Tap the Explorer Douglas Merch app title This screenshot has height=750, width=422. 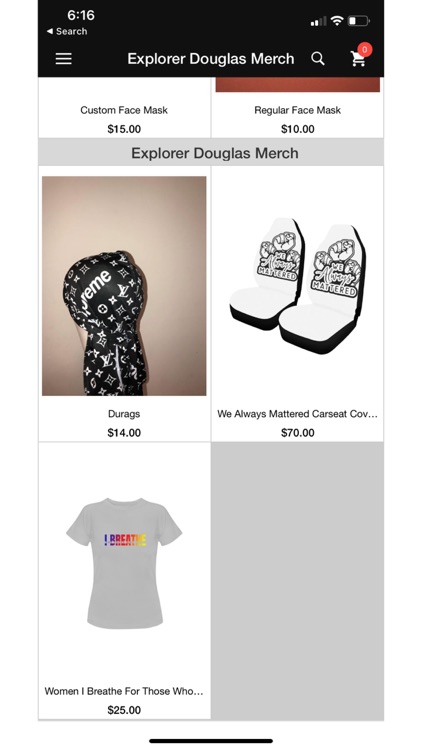click(x=211, y=59)
